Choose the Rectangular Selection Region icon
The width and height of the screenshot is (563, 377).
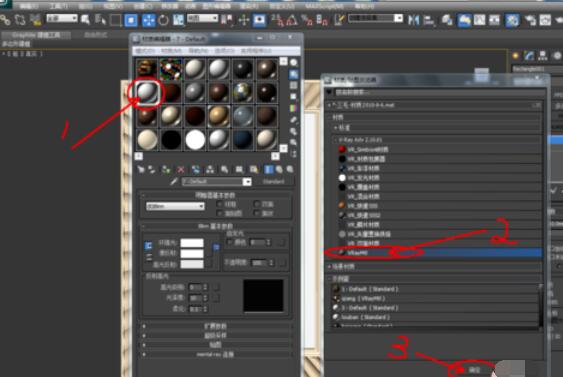click(115, 20)
